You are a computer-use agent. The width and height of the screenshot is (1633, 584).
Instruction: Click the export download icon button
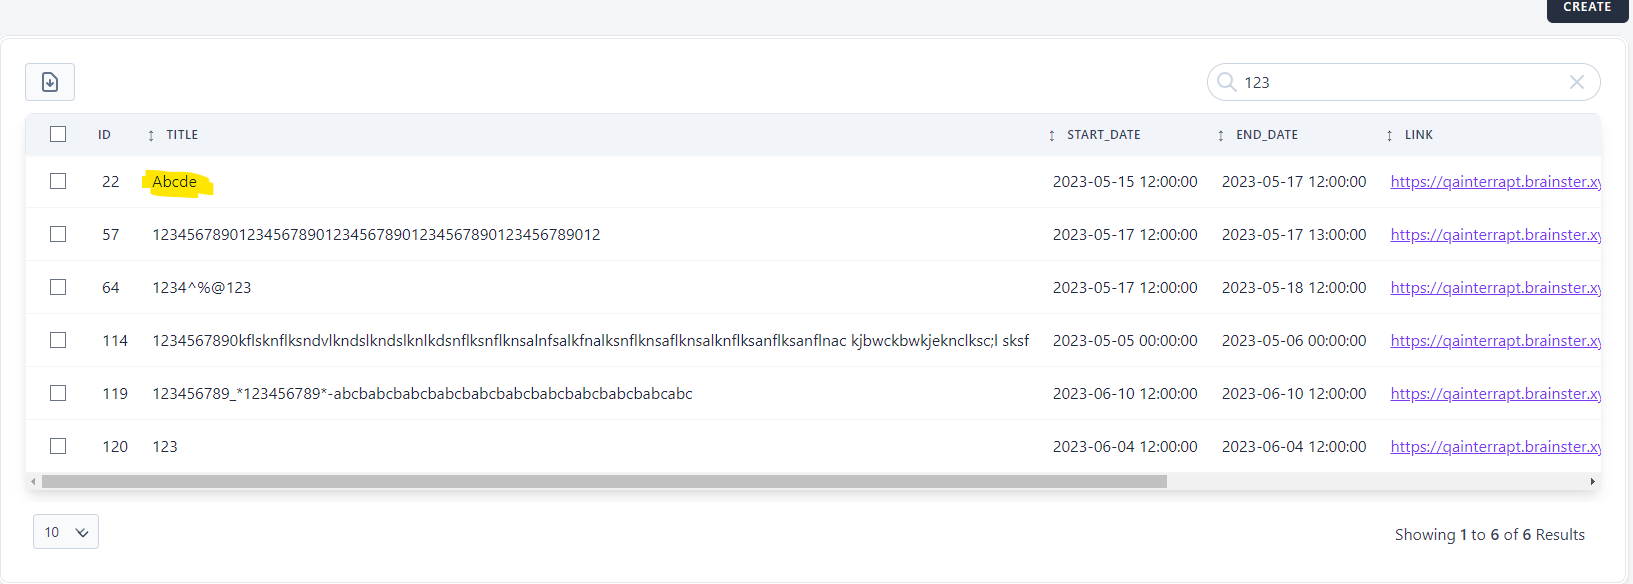[x=50, y=82]
